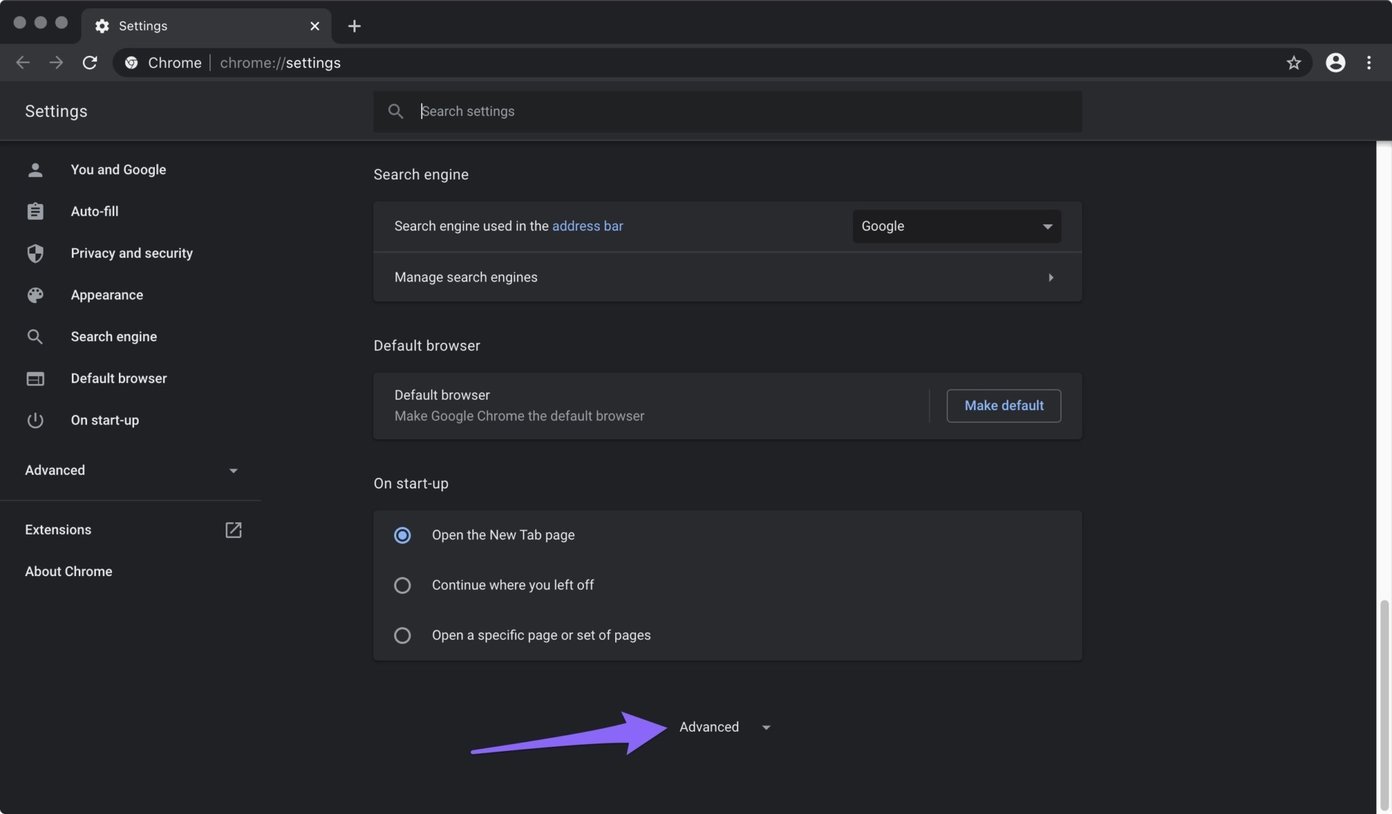
Task: Click the gear icon on the Settings tab
Action: point(102,26)
